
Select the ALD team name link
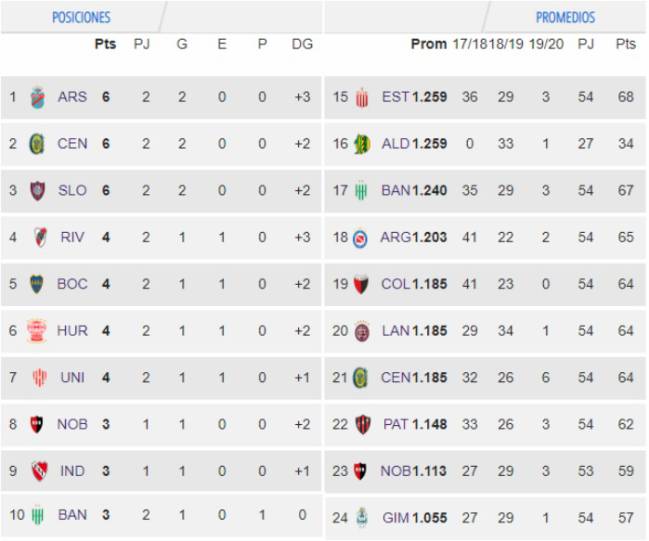(395, 144)
